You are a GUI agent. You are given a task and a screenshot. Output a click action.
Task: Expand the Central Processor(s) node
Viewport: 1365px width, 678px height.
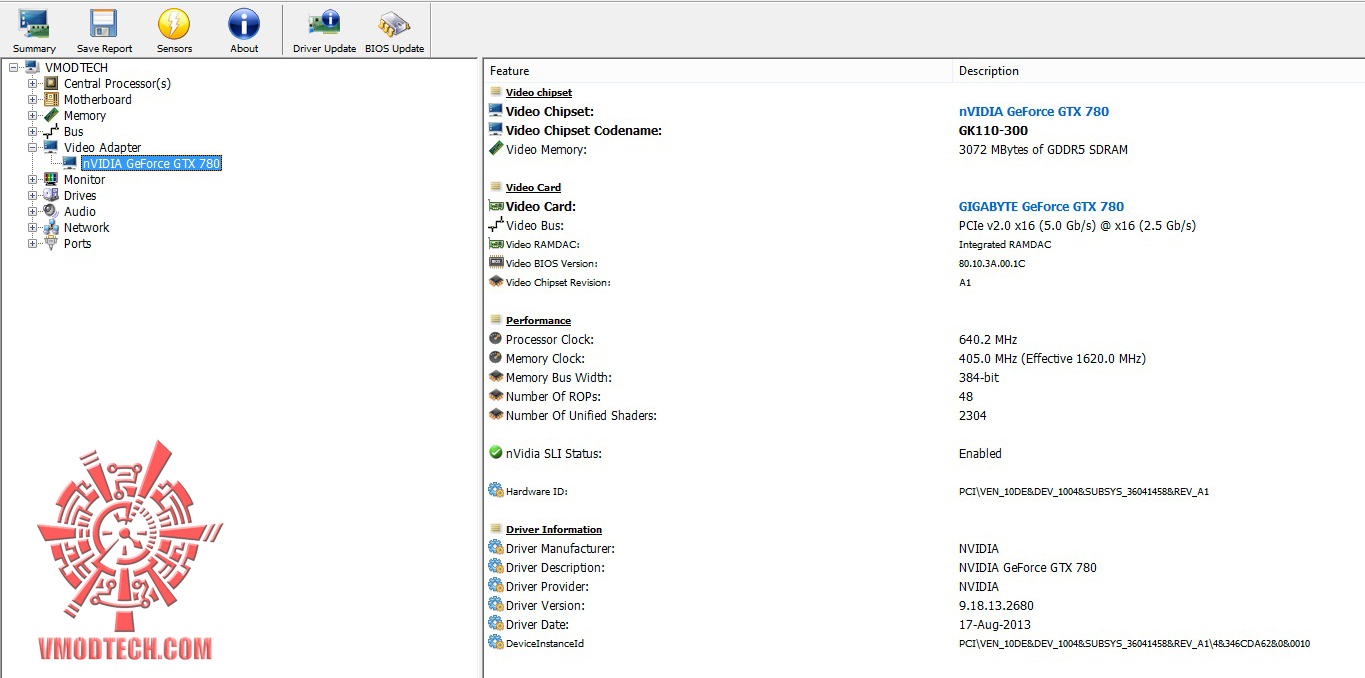coord(33,84)
